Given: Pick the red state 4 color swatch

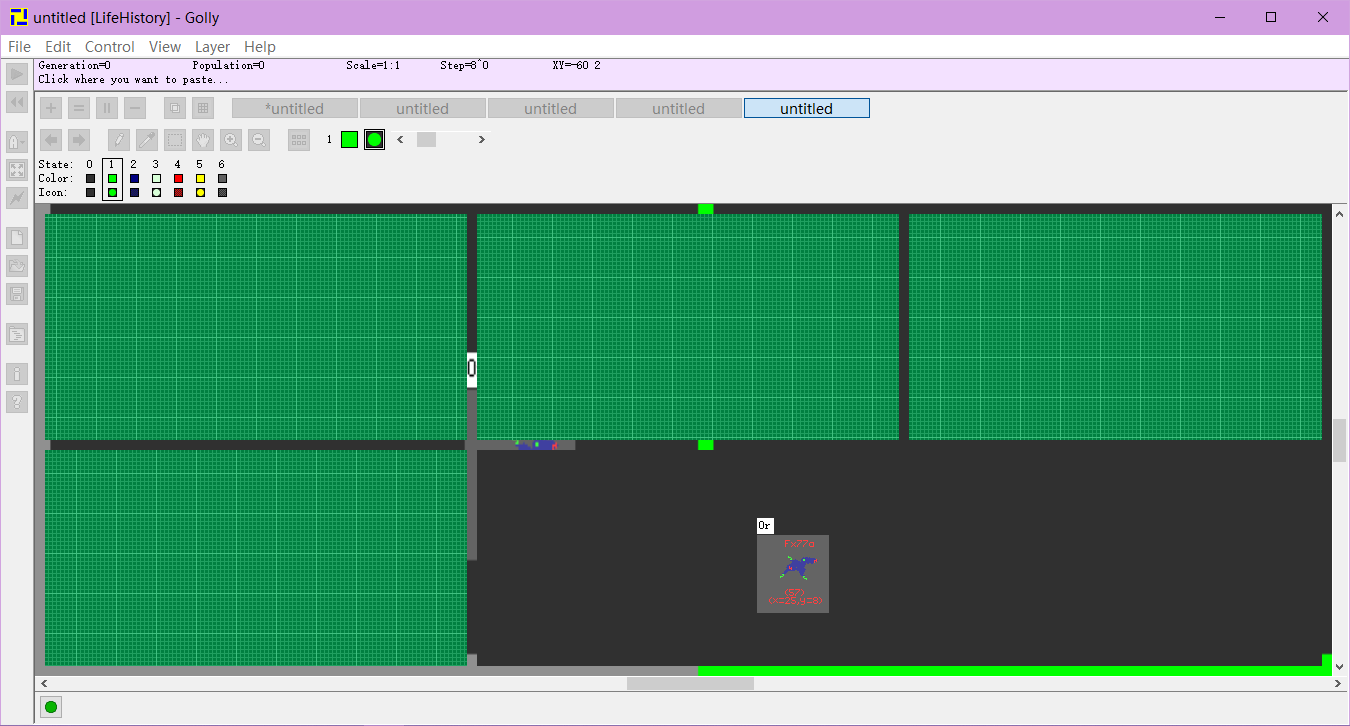Looking at the screenshot, I should 178,179.
